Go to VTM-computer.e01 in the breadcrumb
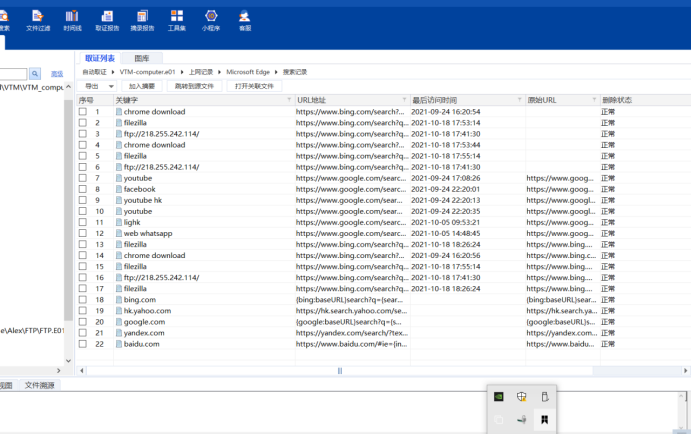This screenshot has width=691, height=435. pos(147,72)
